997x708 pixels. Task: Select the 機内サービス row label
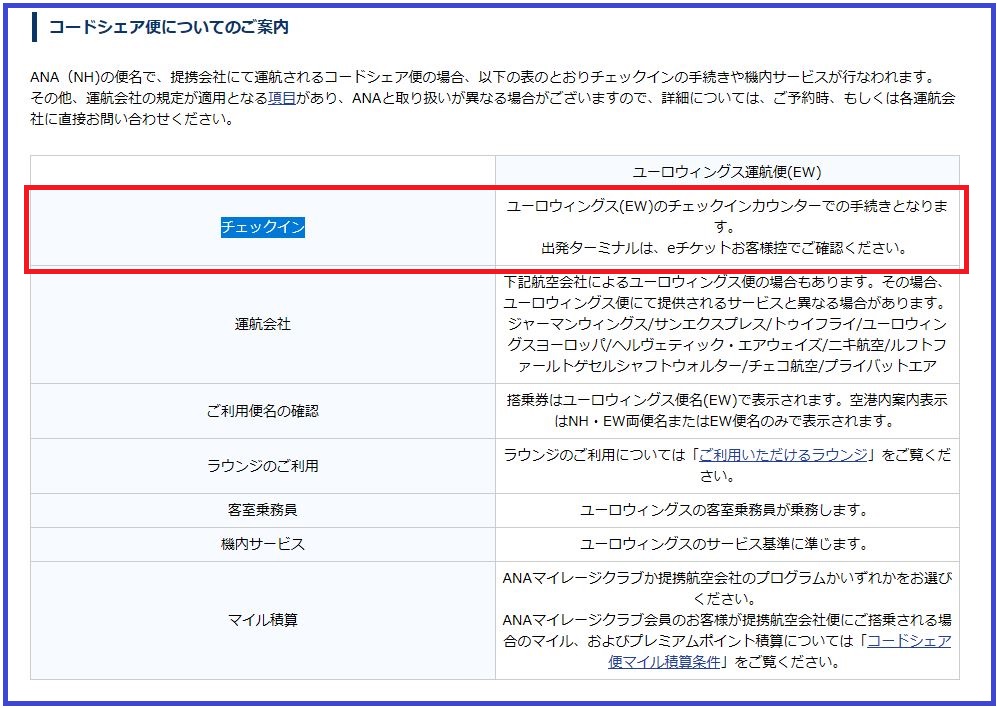pos(263,544)
